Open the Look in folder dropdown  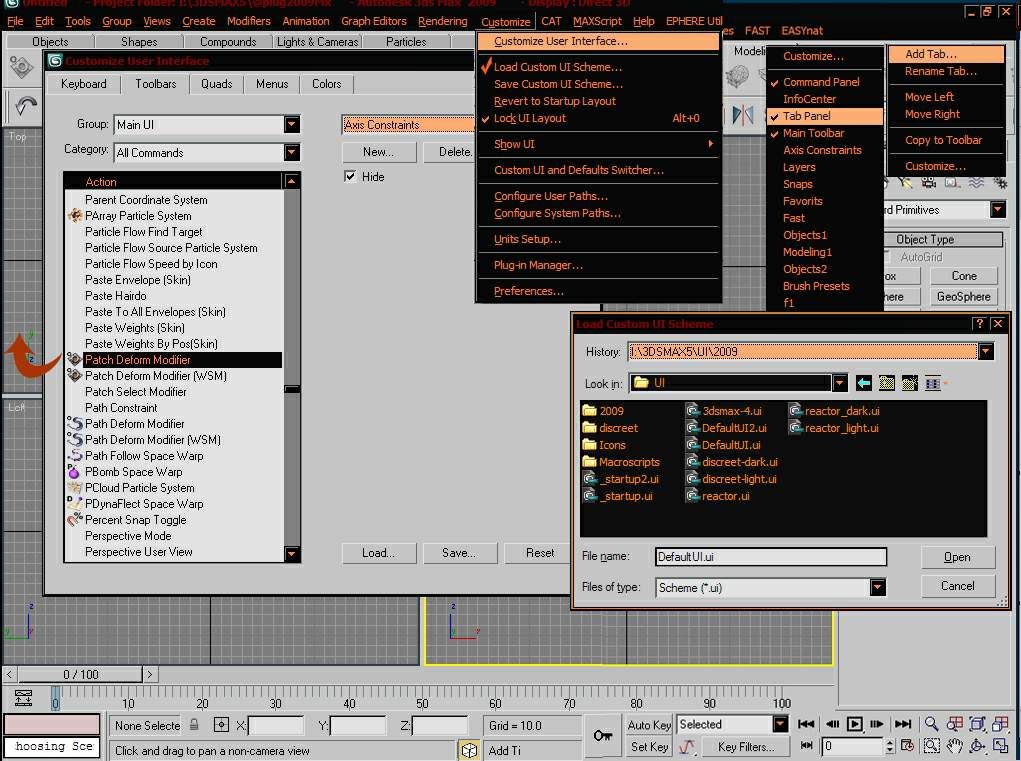(839, 383)
